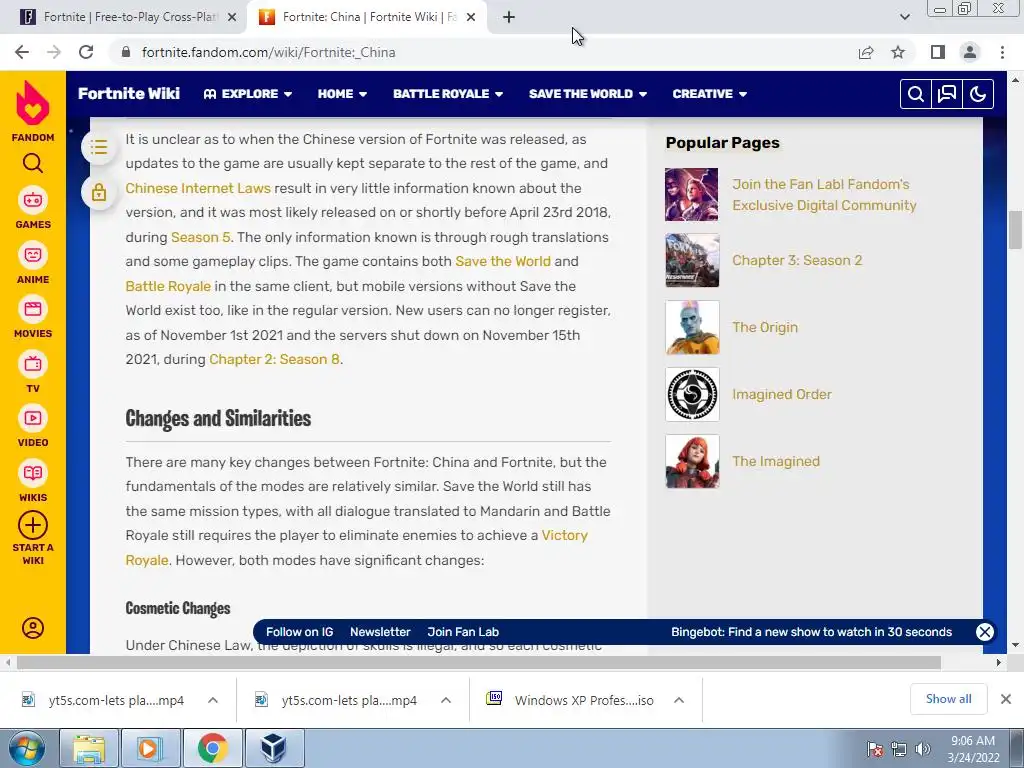Open the Season 5 link
This screenshot has height=768, width=1024.
(200, 237)
